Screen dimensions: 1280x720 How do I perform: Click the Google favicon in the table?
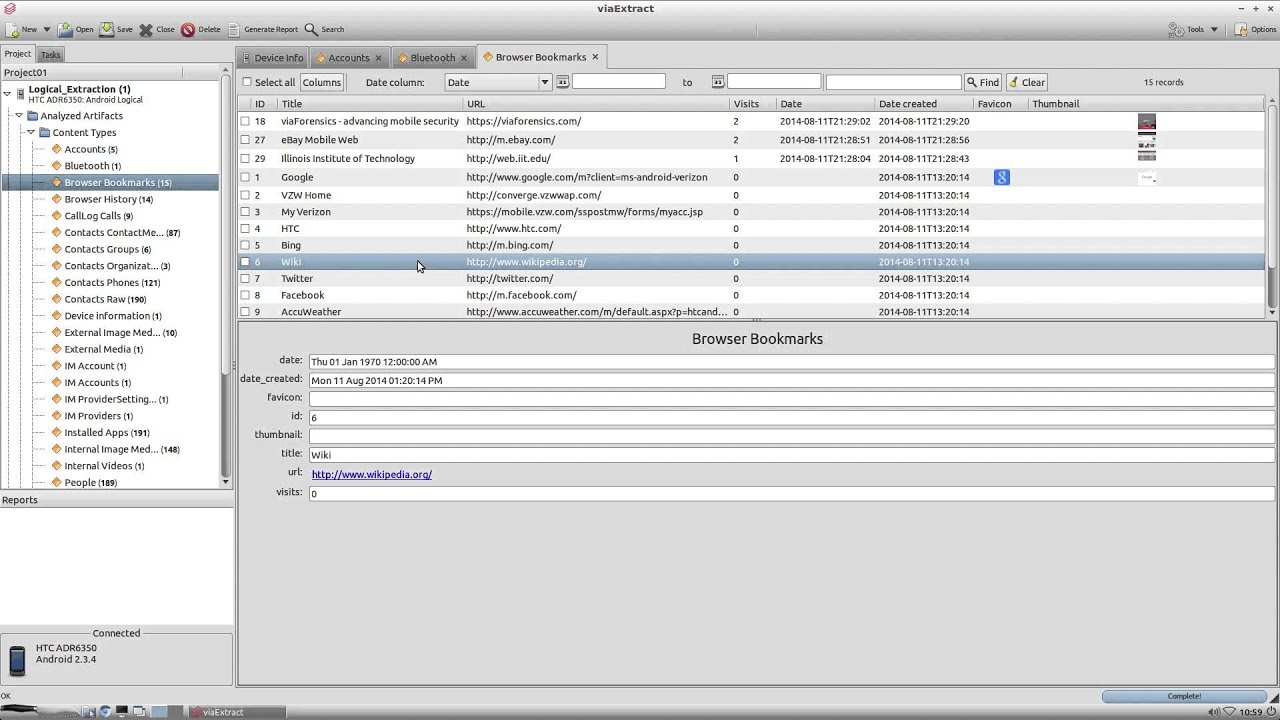pos(1002,177)
